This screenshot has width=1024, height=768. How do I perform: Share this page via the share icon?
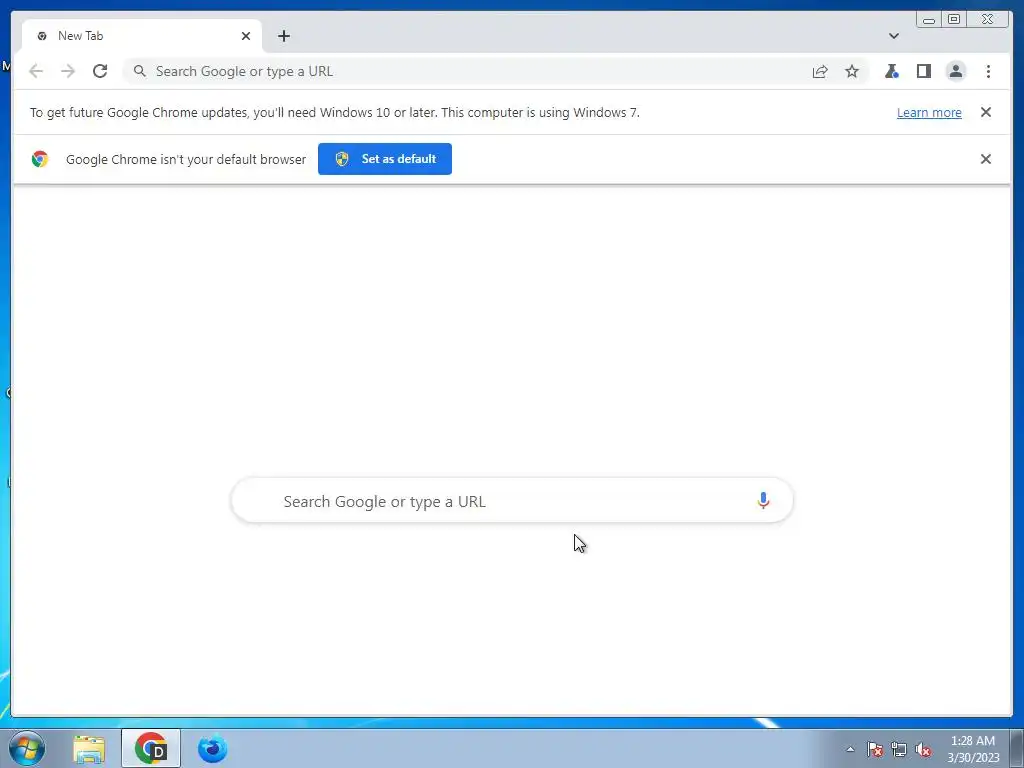820,71
